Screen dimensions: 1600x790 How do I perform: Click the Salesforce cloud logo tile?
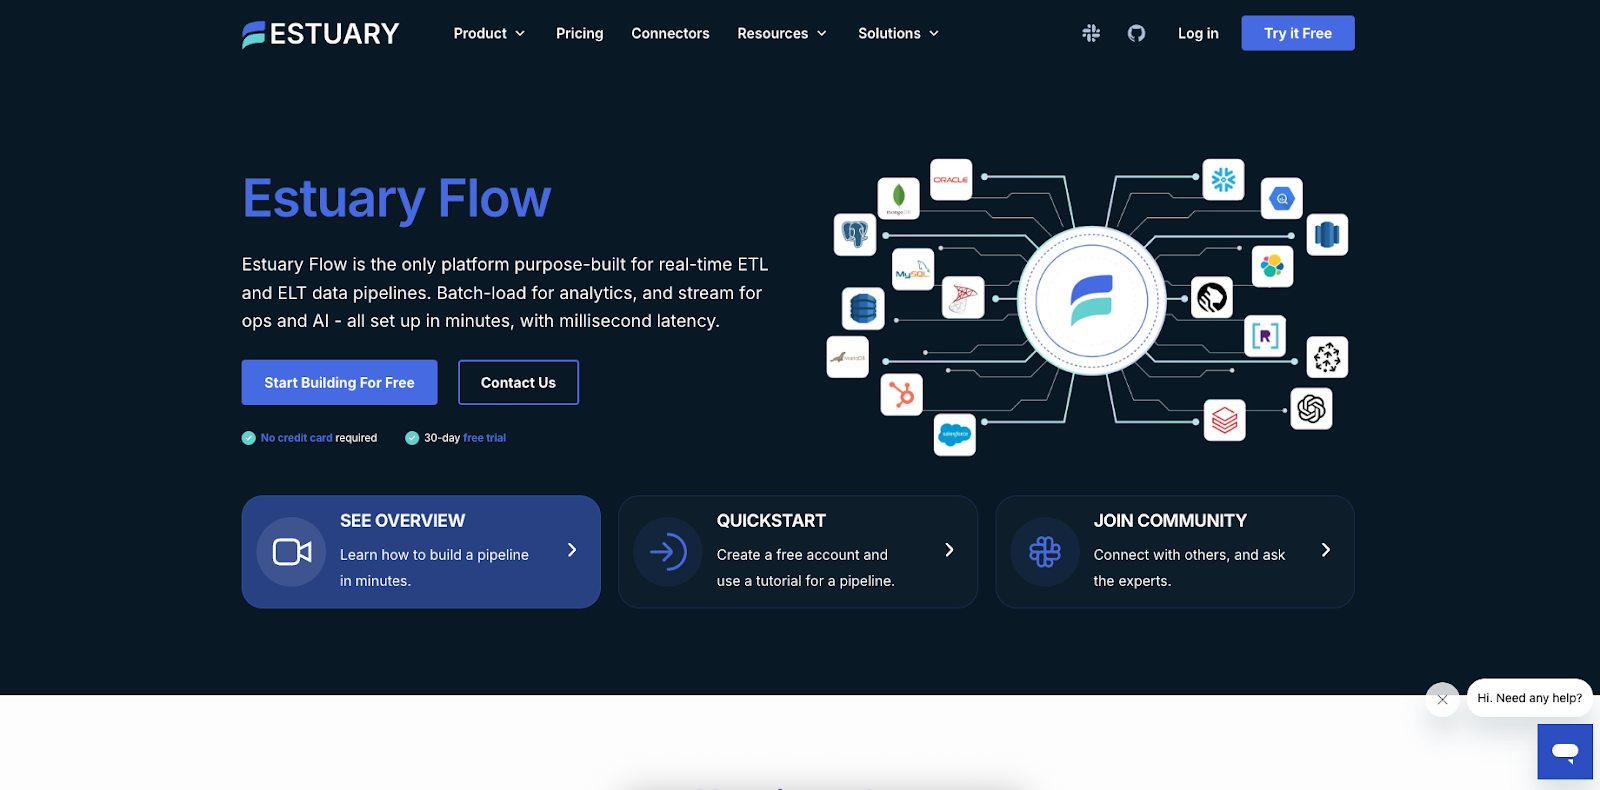pos(955,435)
